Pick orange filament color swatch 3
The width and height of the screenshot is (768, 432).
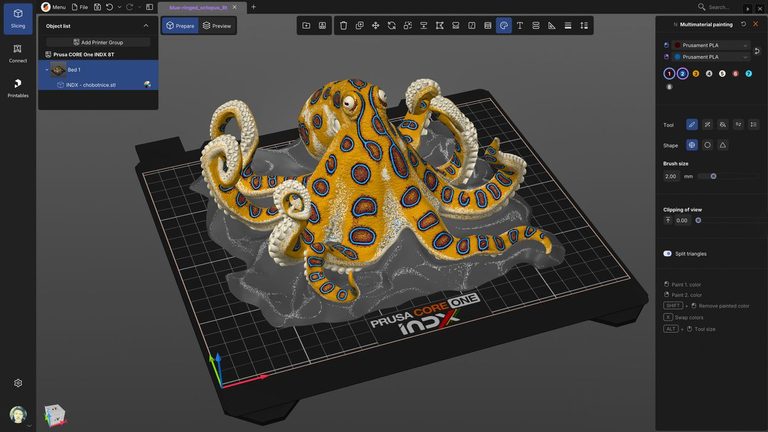(x=696, y=73)
